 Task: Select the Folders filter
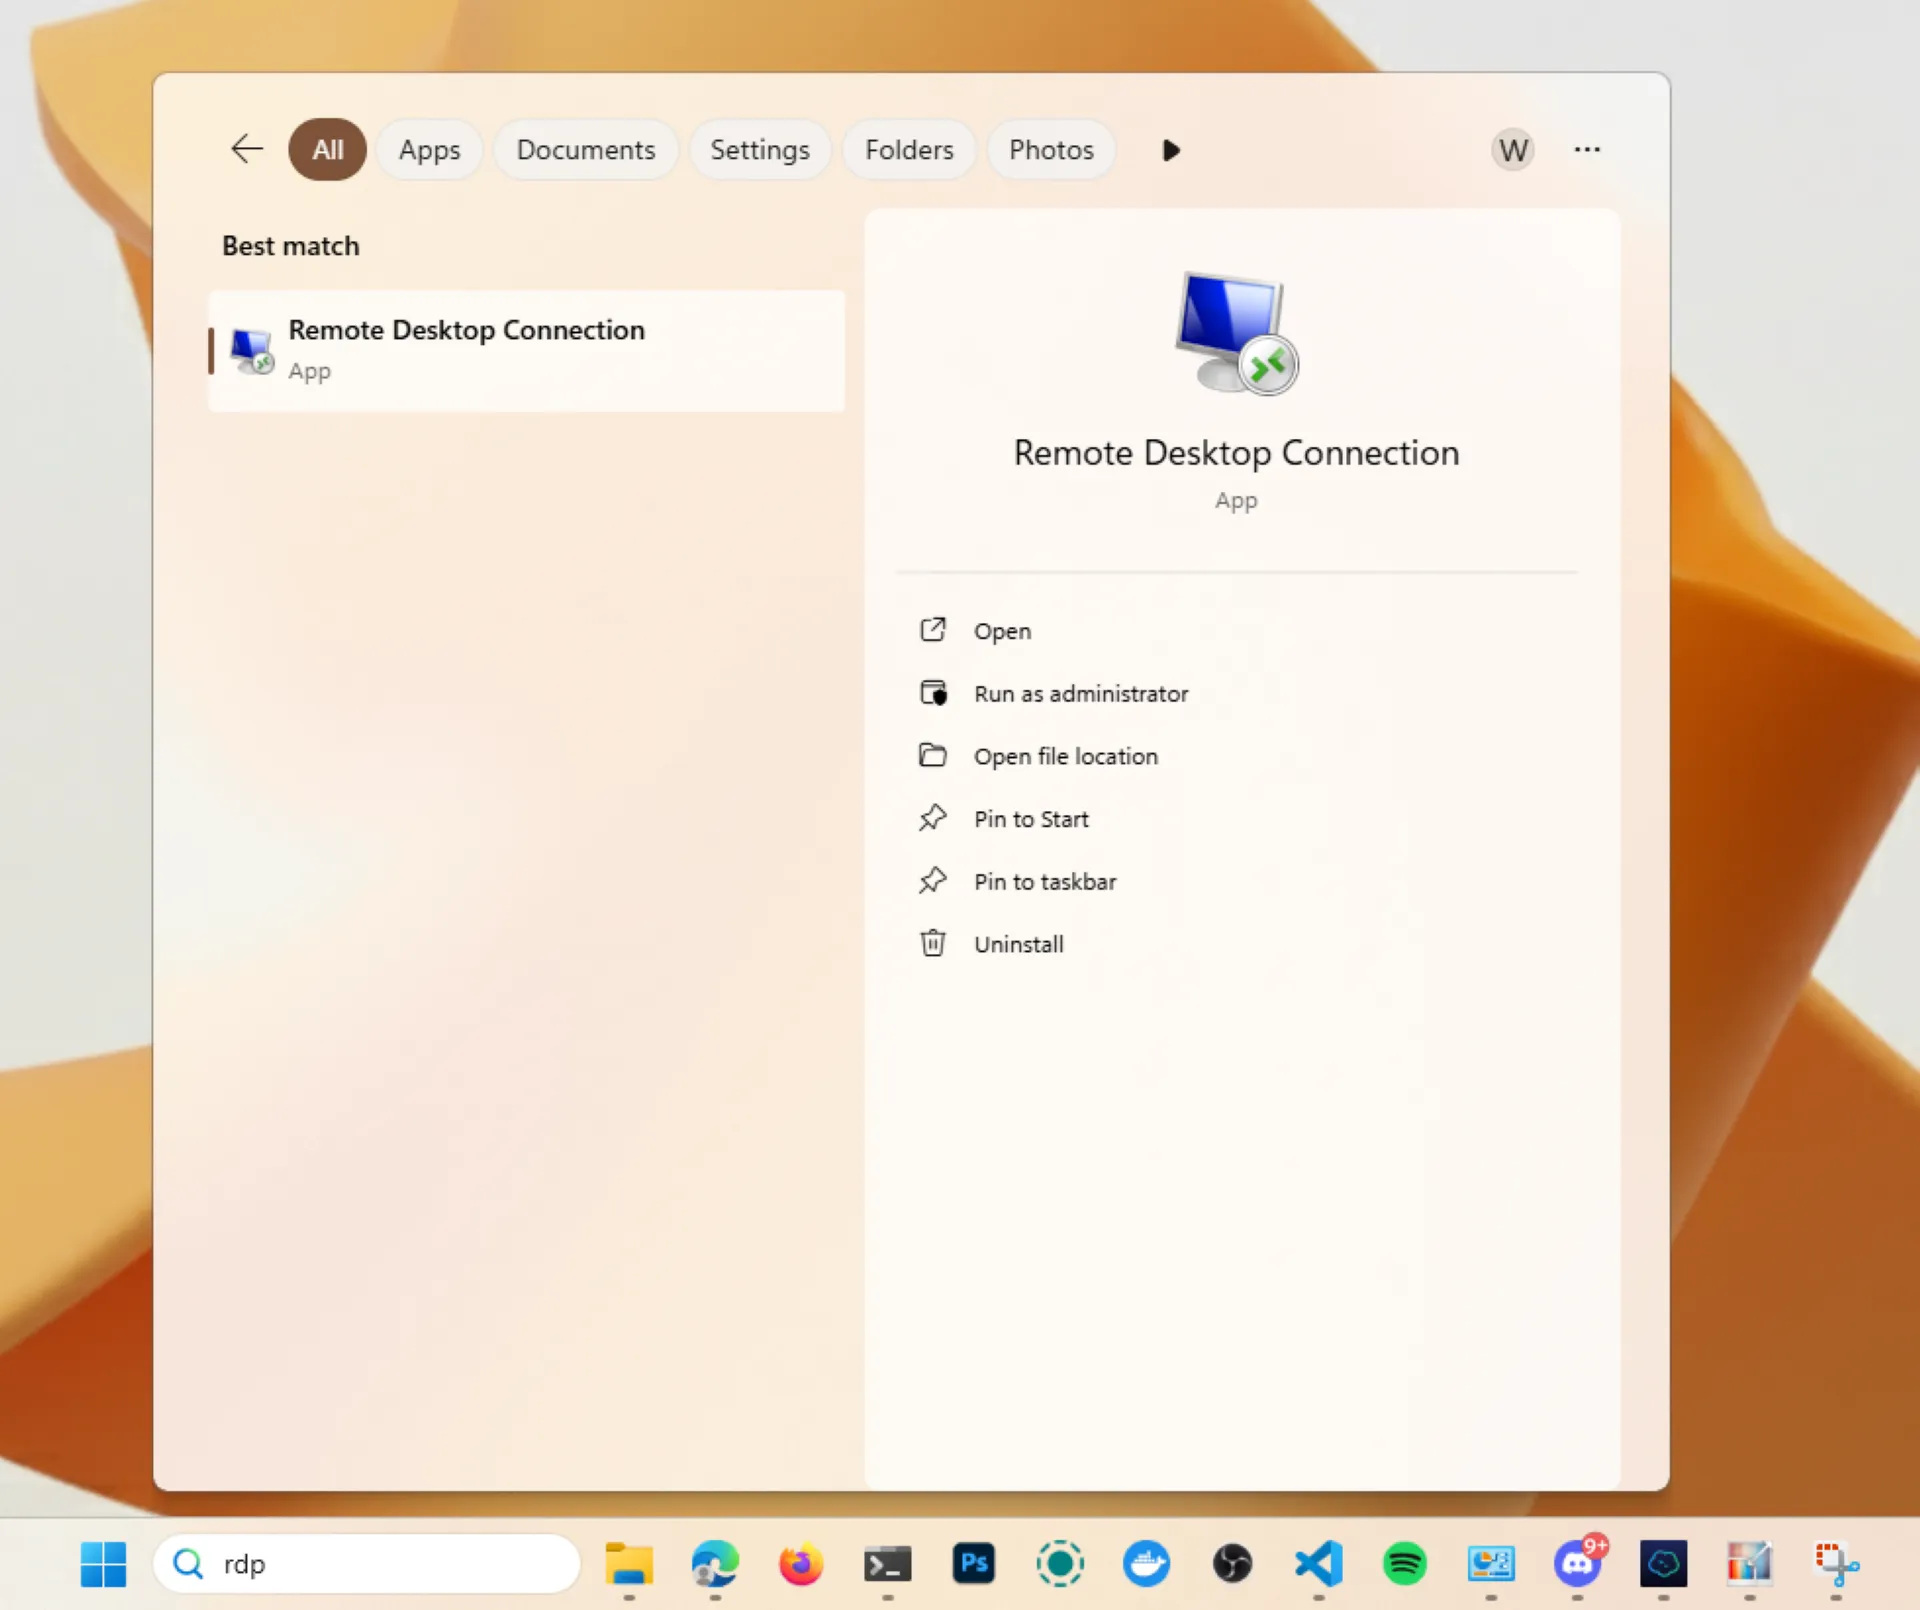(x=909, y=149)
